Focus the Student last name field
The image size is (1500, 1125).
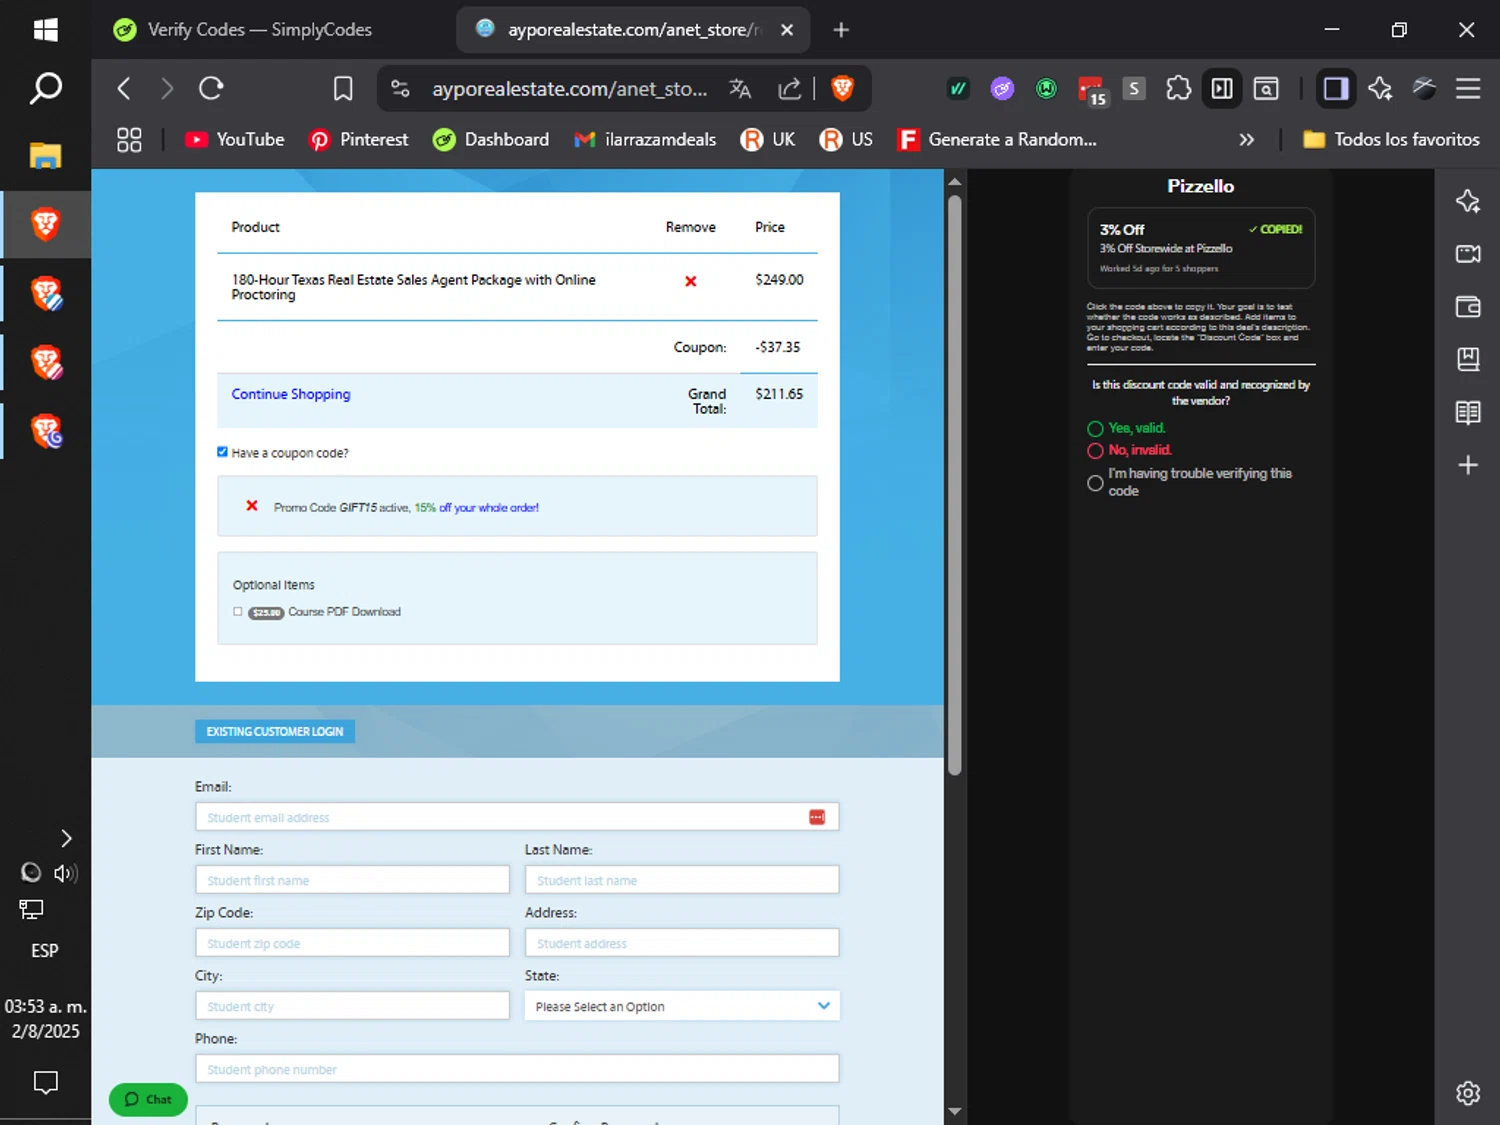click(682, 880)
